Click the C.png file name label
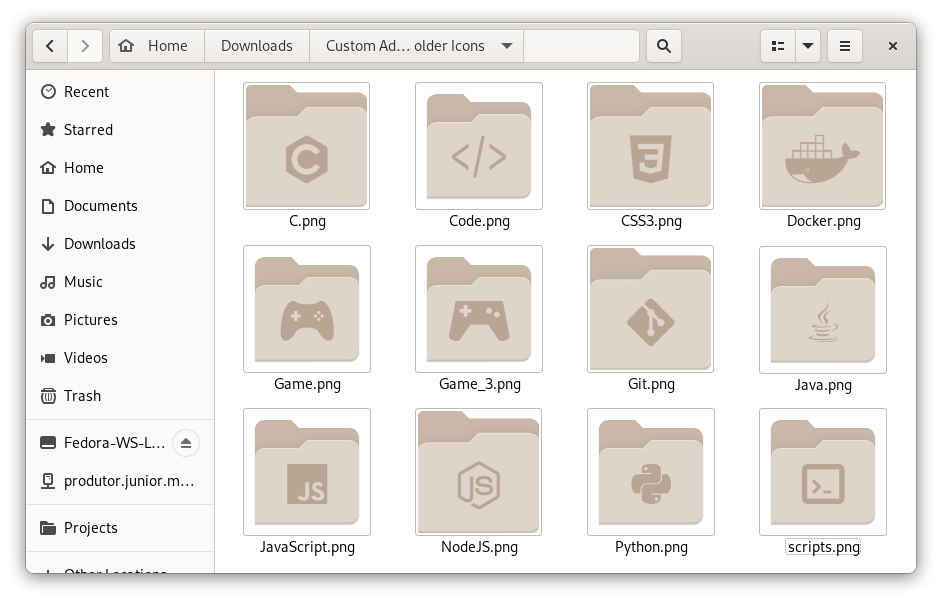 (x=307, y=221)
